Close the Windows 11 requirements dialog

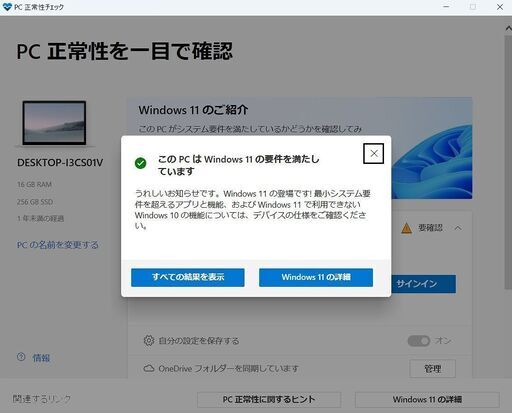pyautogui.click(x=373, y=153)
